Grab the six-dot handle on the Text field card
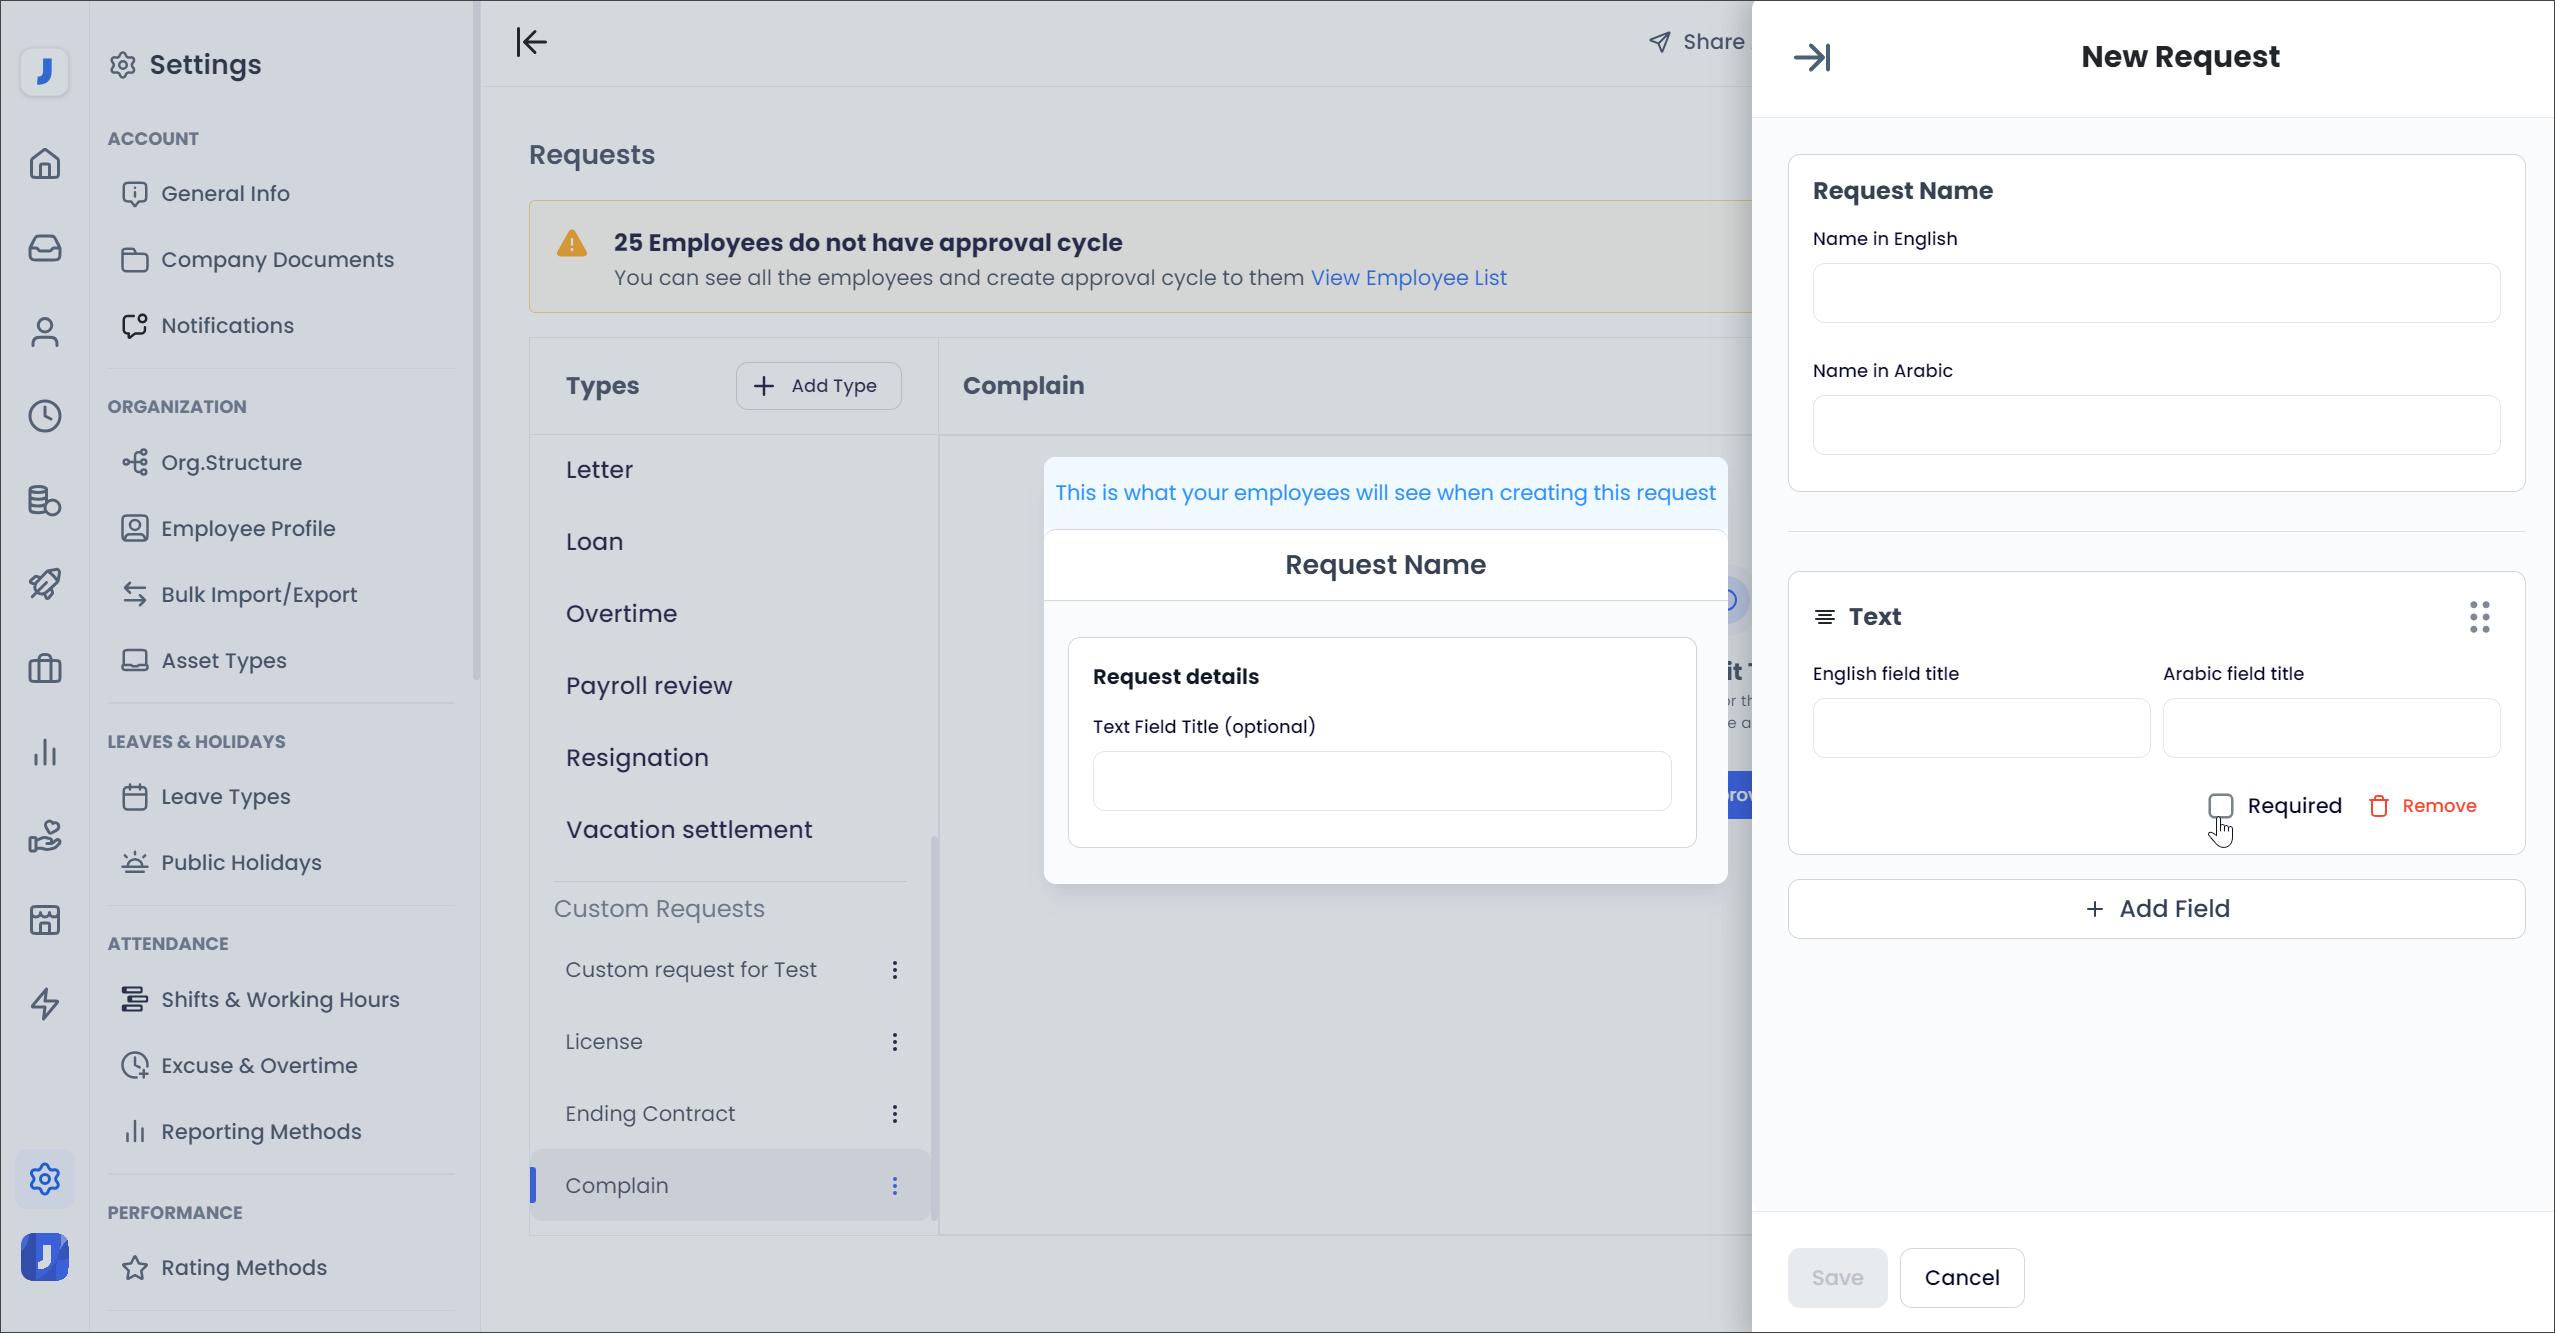The width and height of the screenshot is (2555, 1333). tap(2480, 617)
